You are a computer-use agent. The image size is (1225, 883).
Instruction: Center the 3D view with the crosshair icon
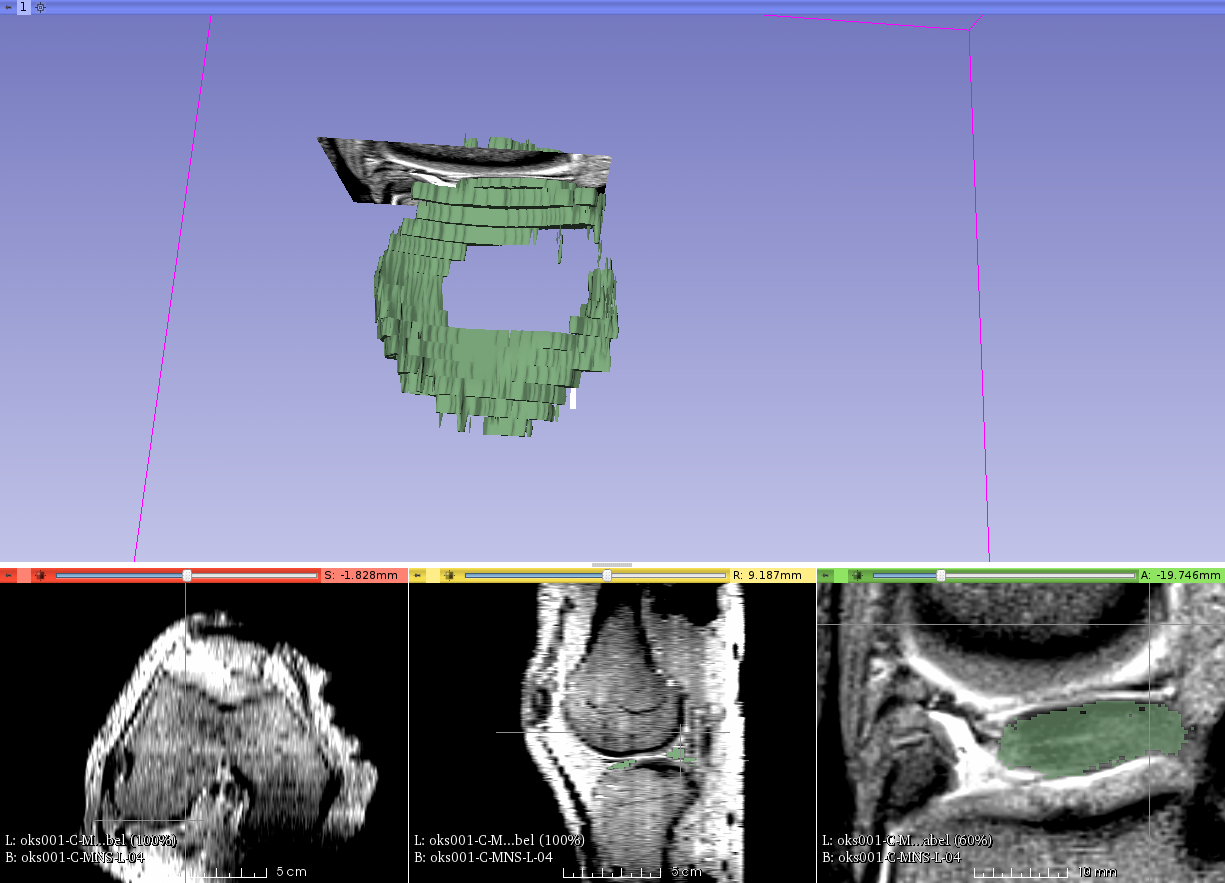pos(40,7)
